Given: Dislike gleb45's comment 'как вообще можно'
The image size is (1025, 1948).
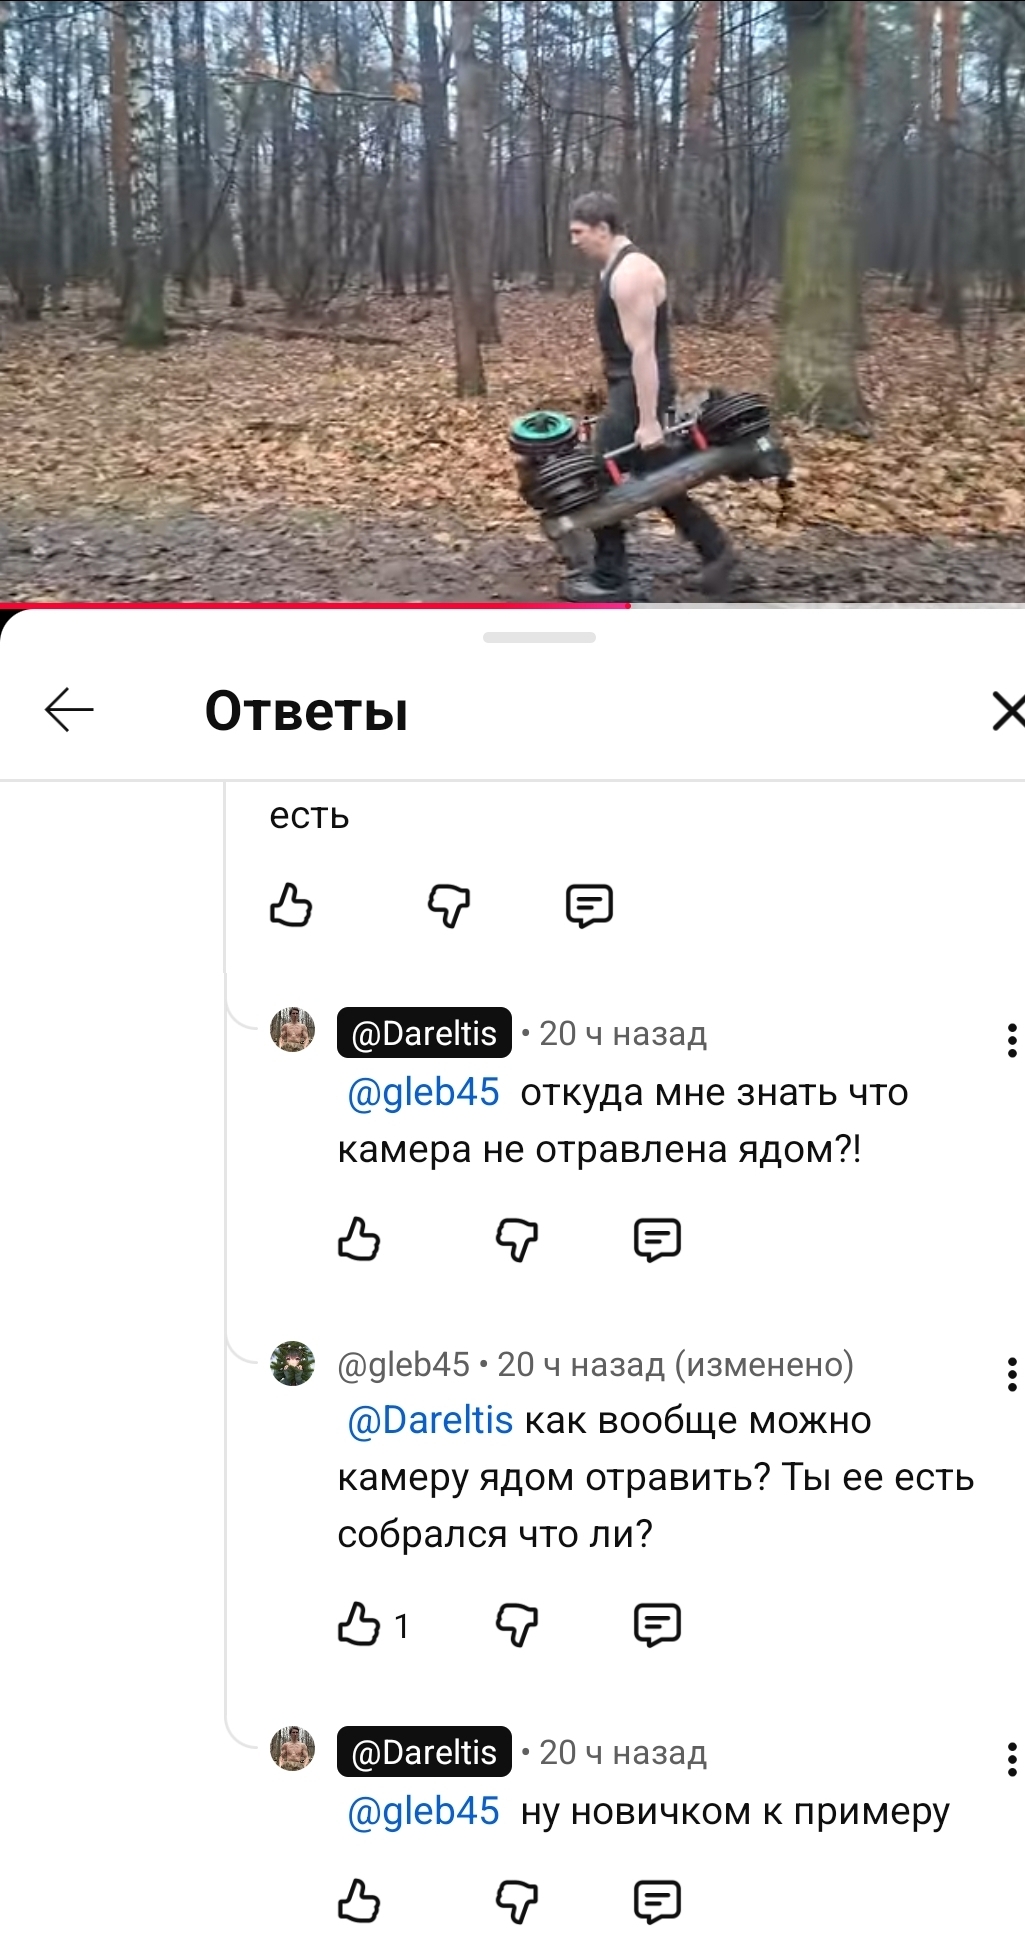Looking at the screenshot, I should 517,1625.
